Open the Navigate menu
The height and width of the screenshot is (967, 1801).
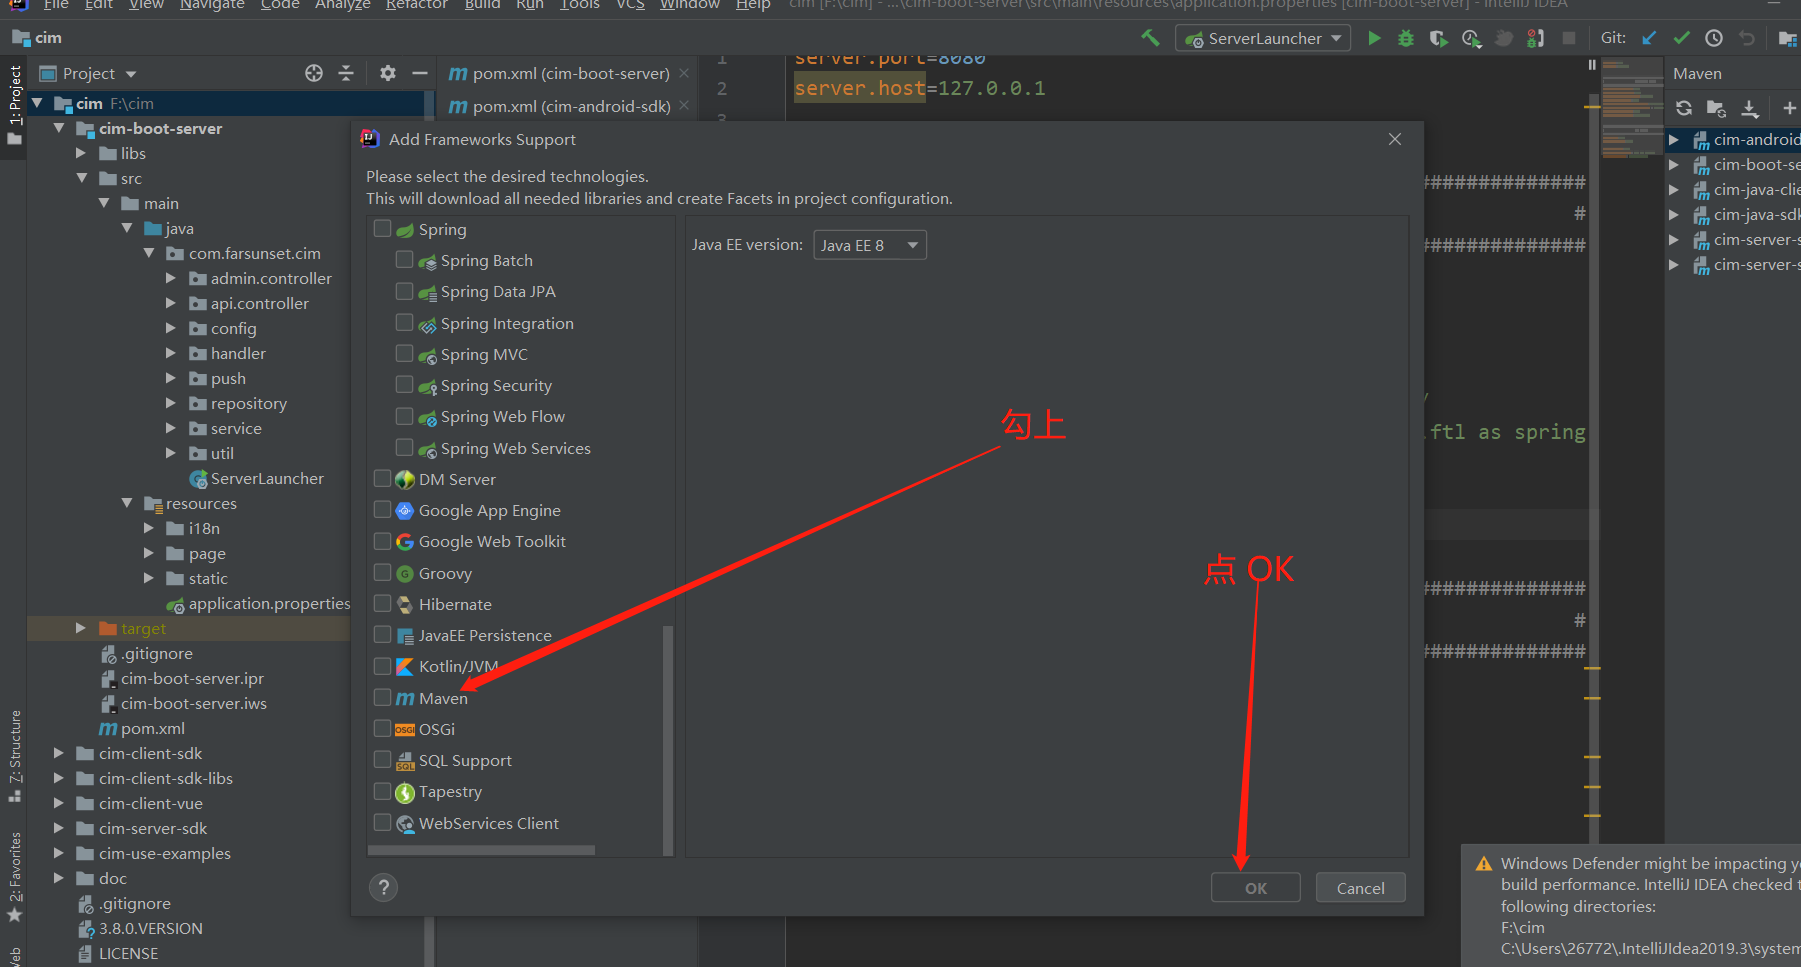click(212, 5)
